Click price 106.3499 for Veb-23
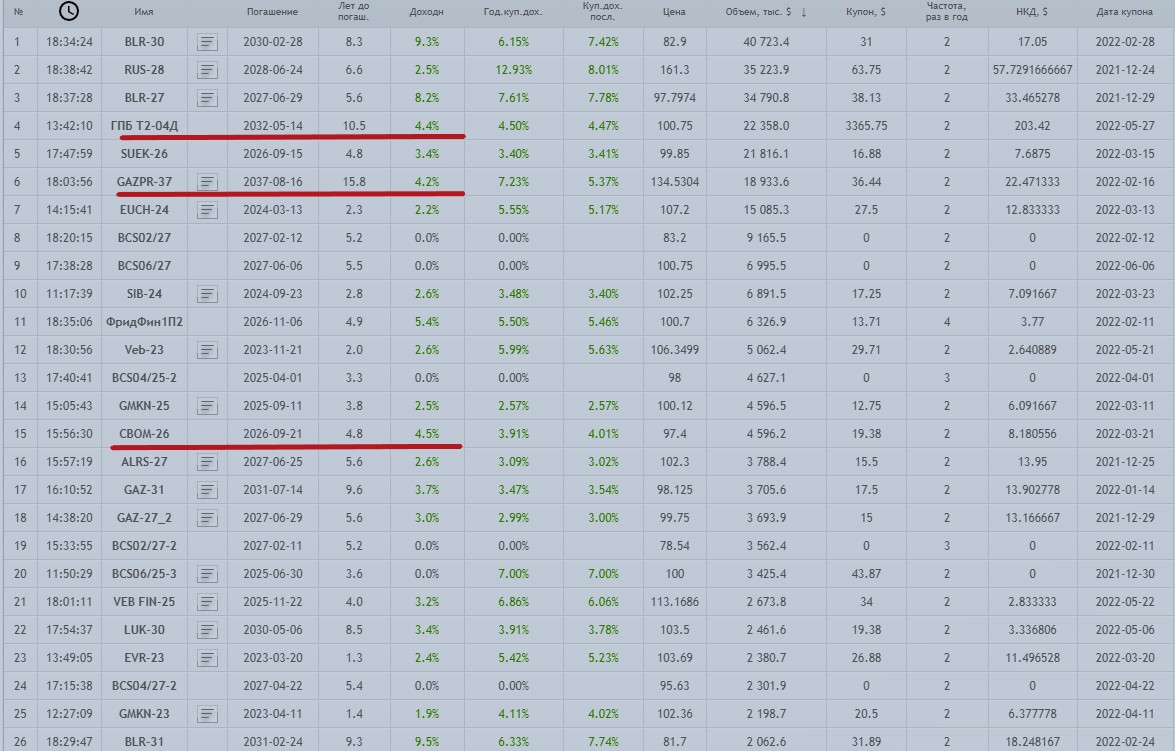 pos(674,350)
